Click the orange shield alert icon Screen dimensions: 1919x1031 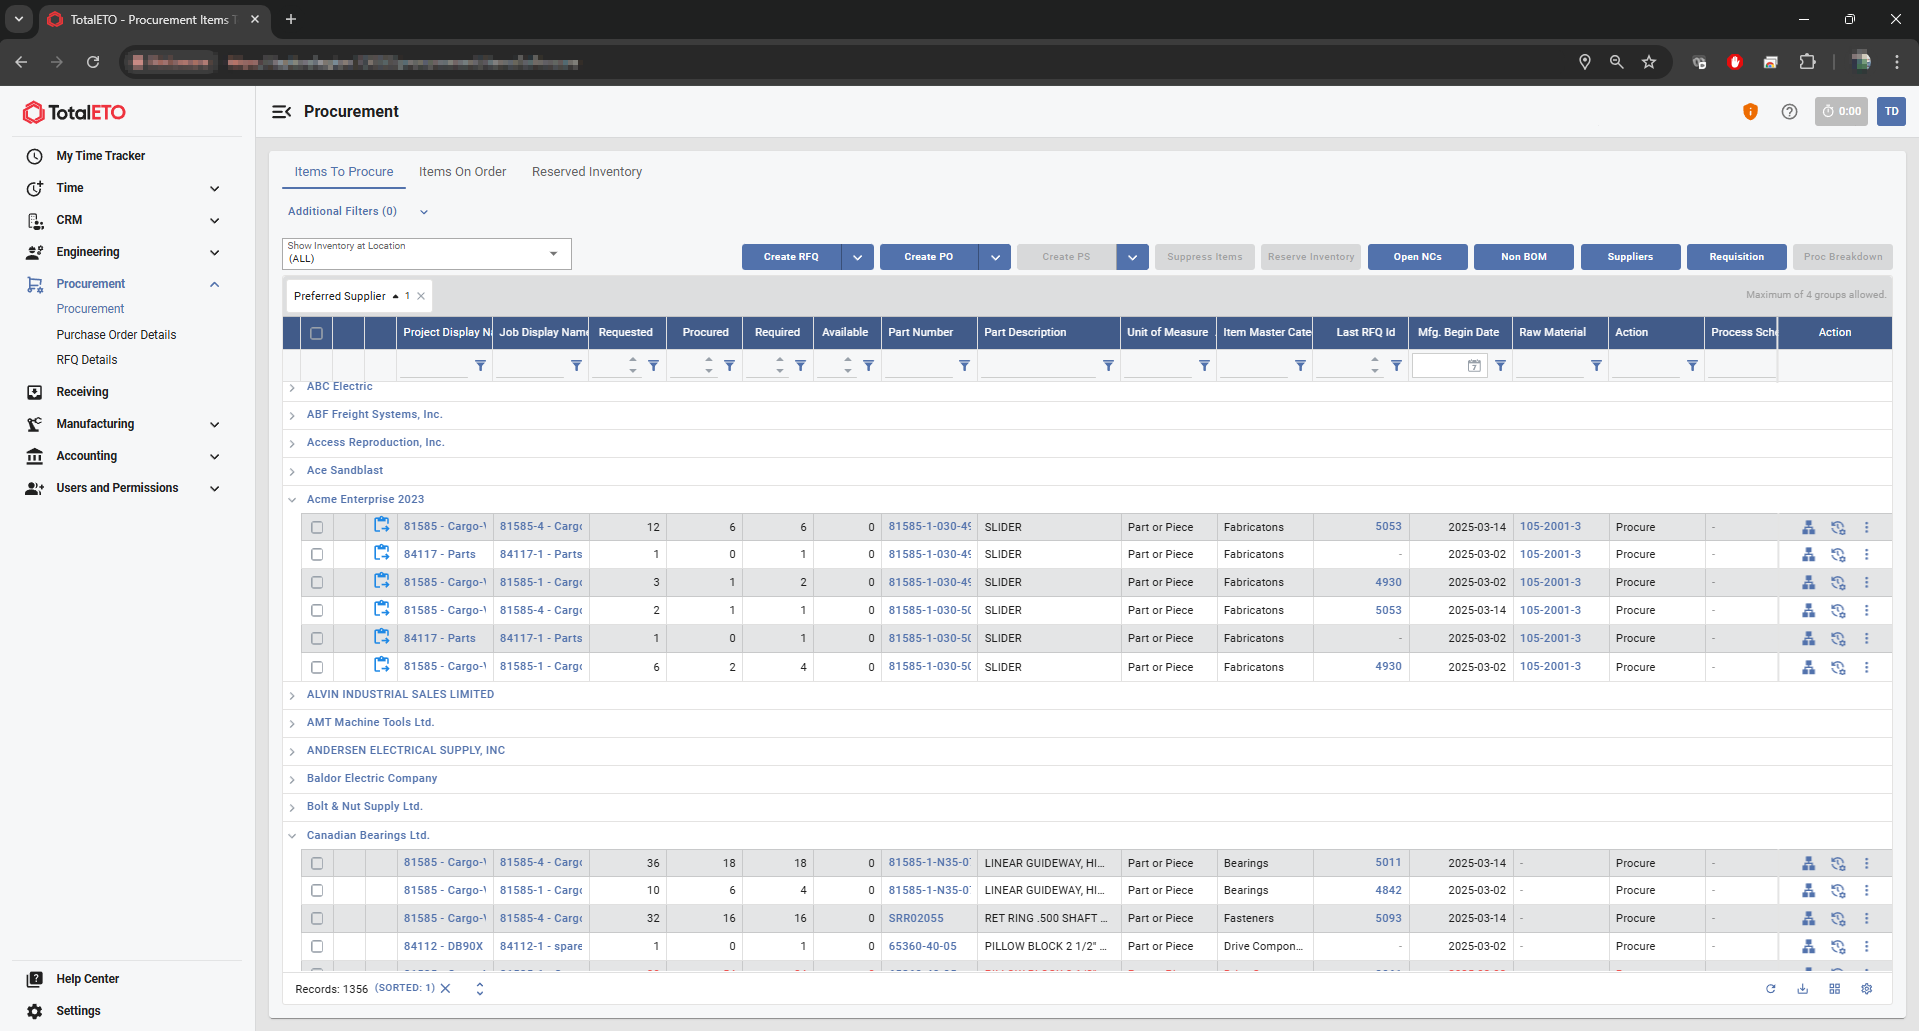[1750, 112]
